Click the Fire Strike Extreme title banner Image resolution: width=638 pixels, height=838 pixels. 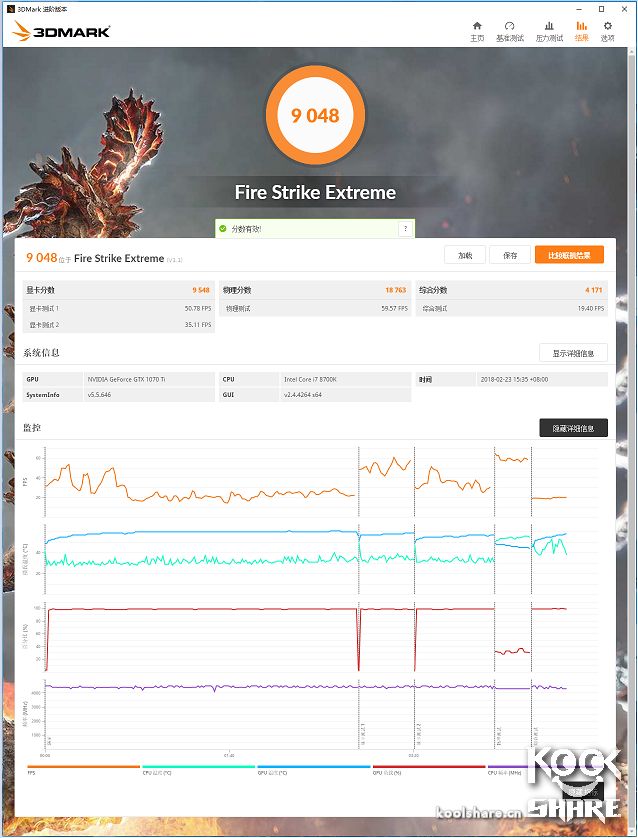[315, 192]
